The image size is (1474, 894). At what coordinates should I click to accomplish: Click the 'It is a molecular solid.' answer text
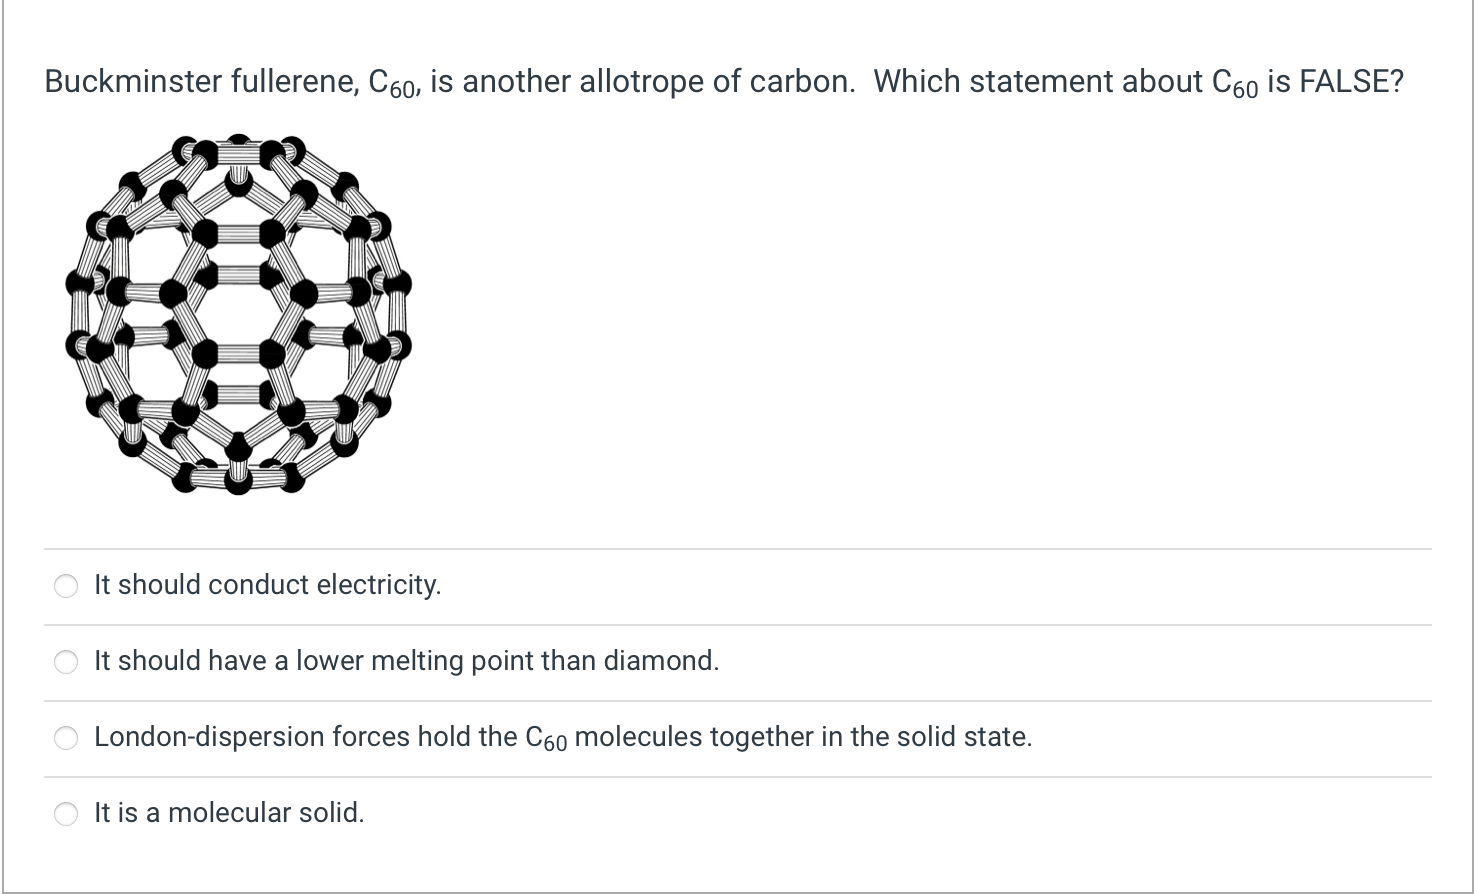[229, 812]
